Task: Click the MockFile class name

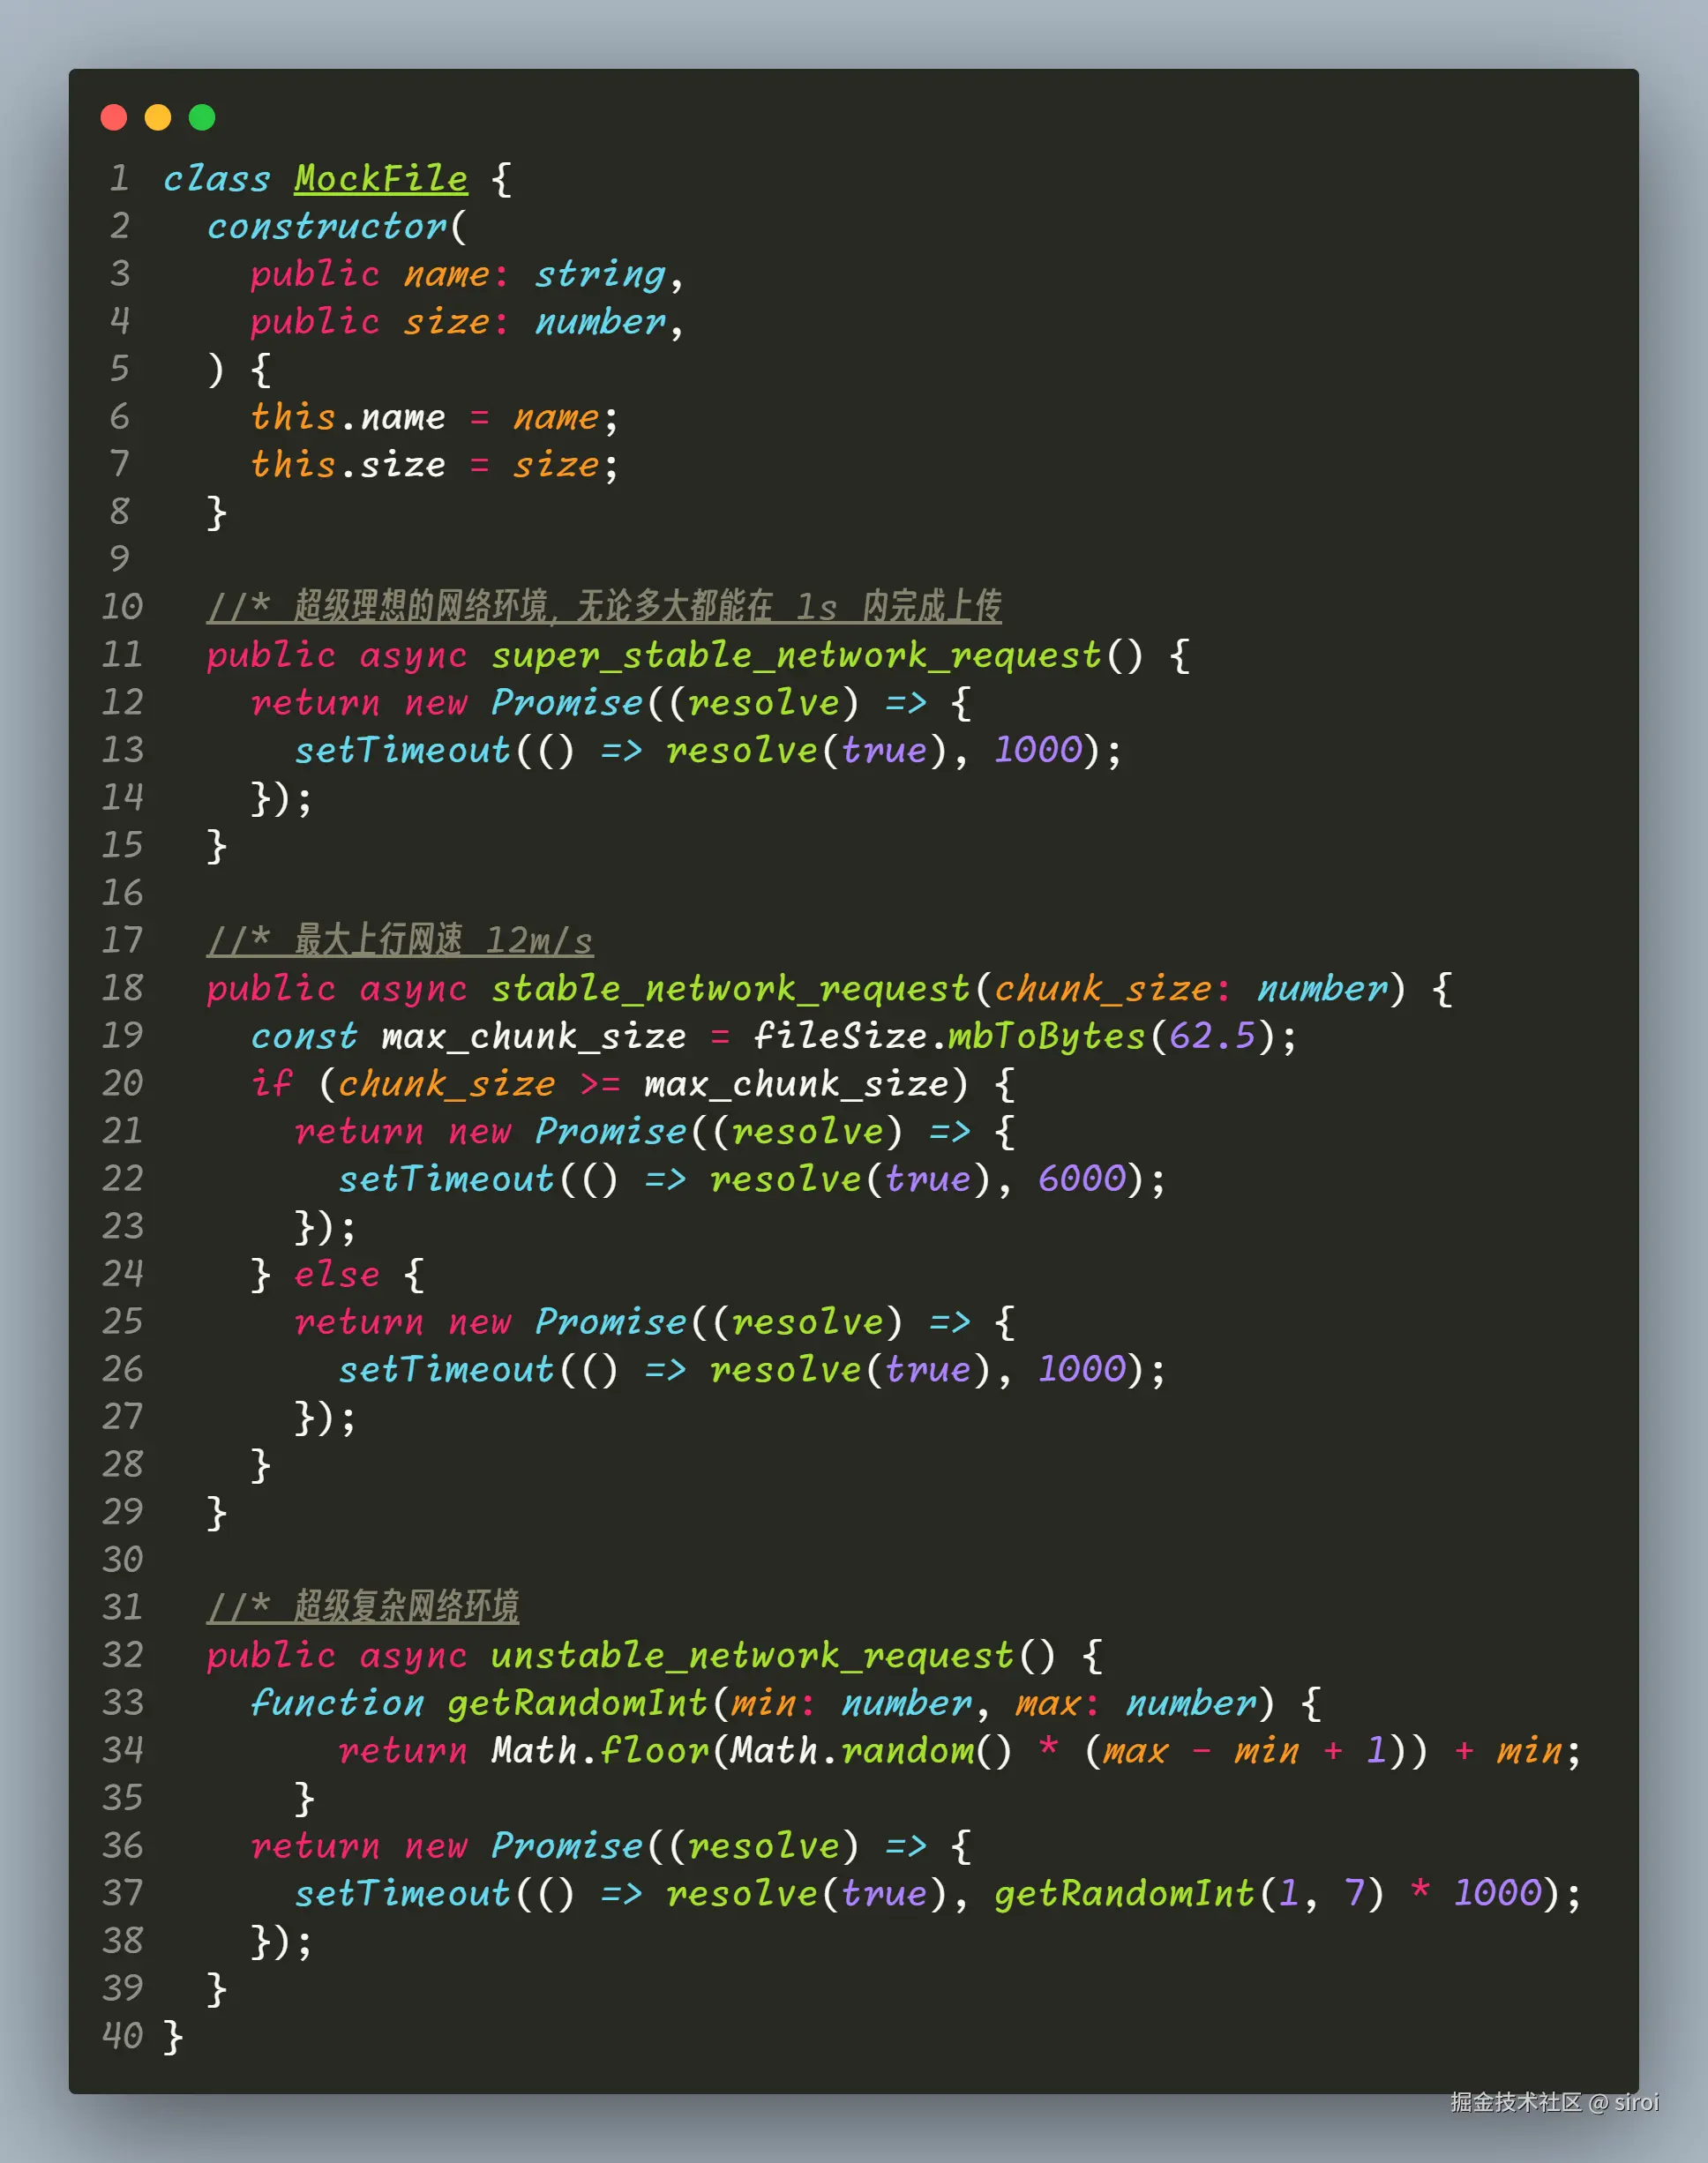Action: coord(380,179)
